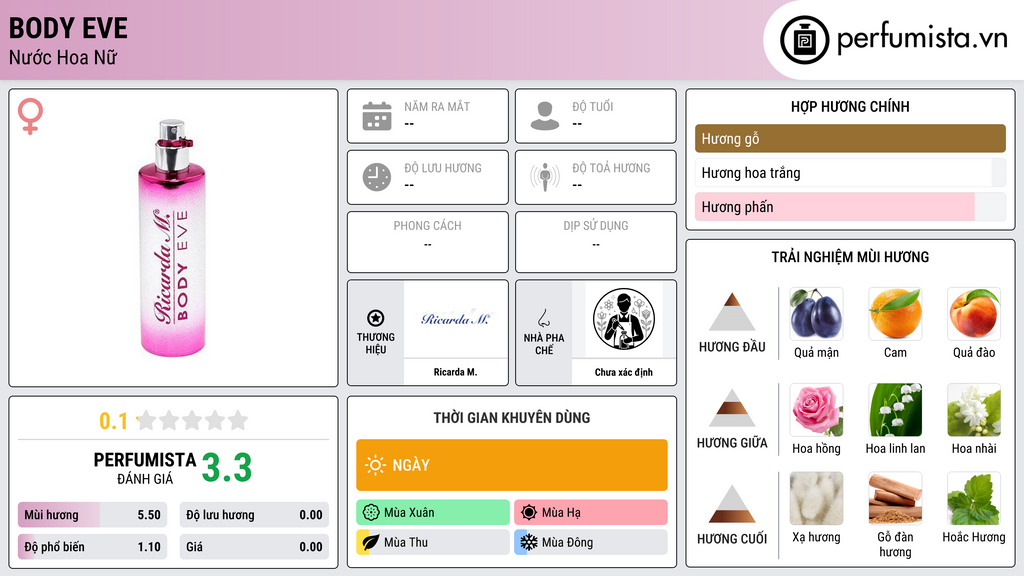Click the Giá 0.00 rating bar
Image resolution: width=1024 pixels, height=576 pixels.
(x=254, y=547)
